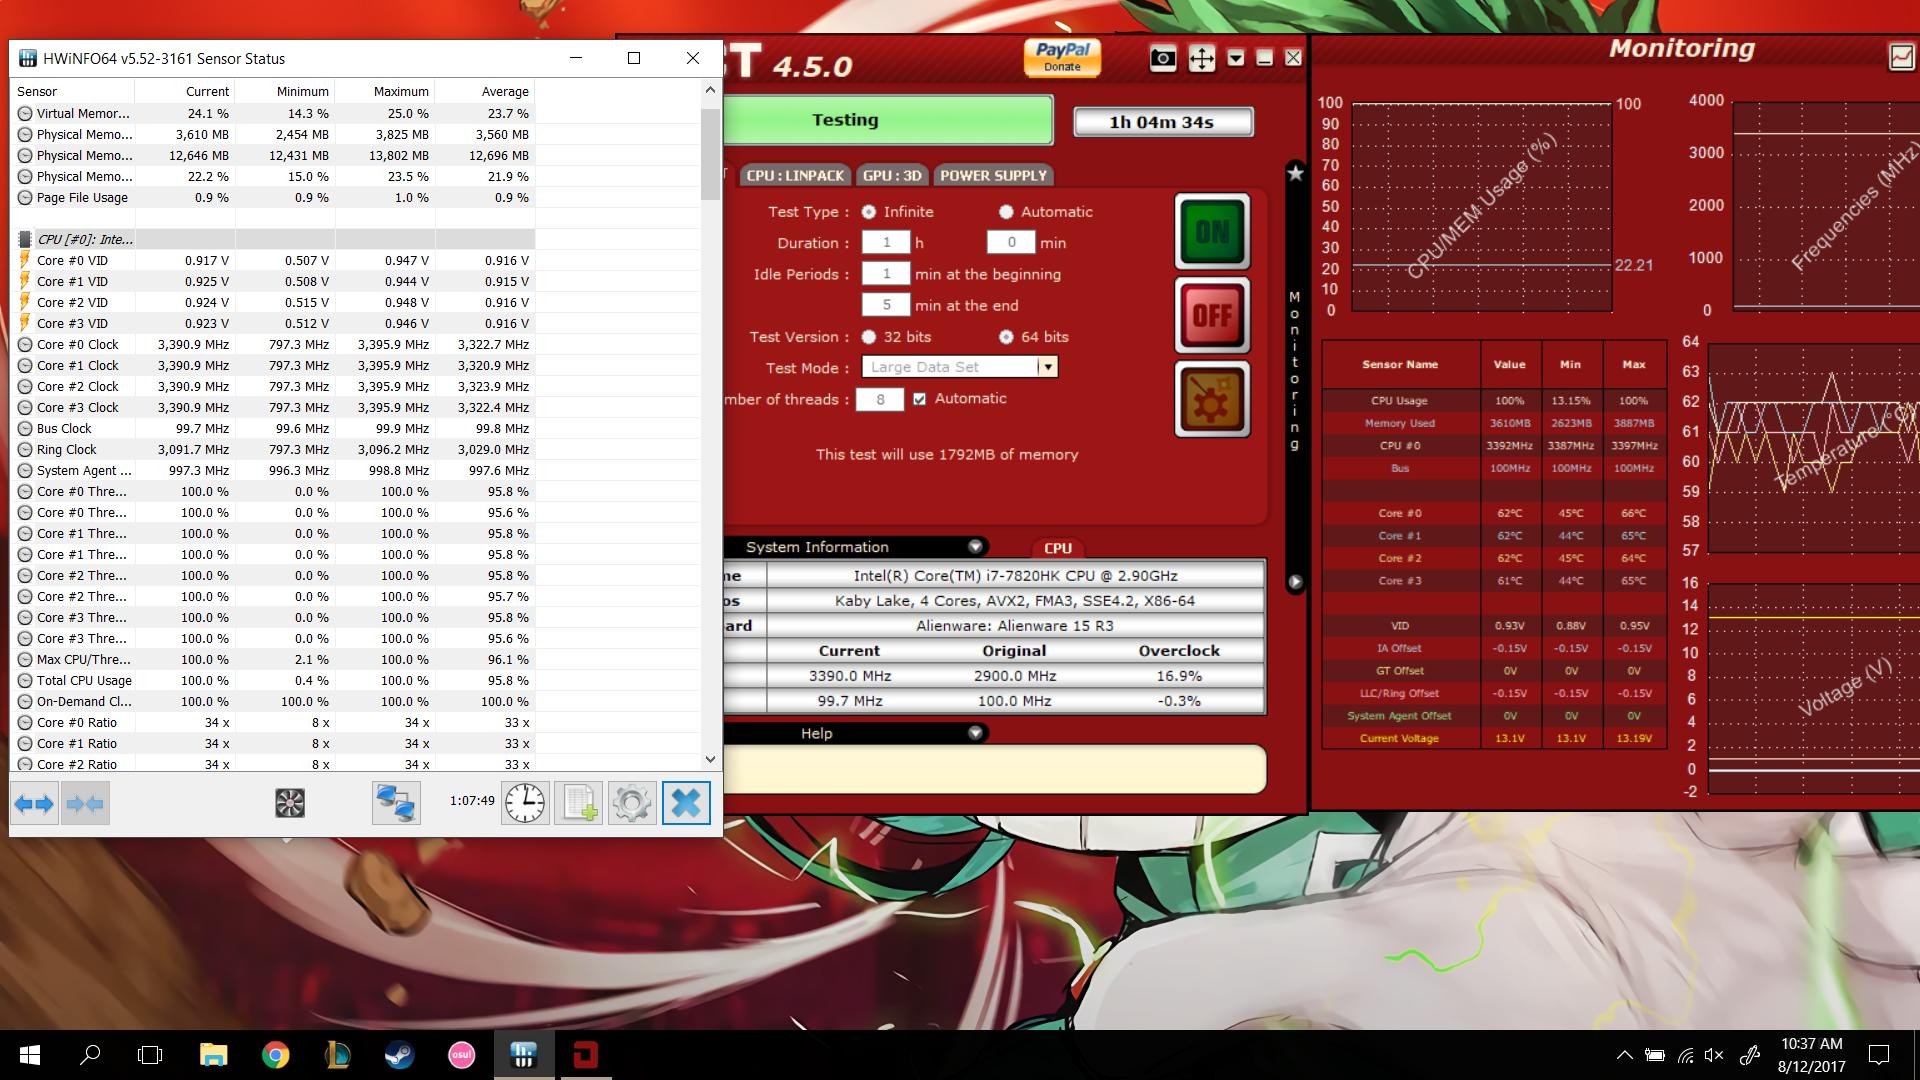The image size is (1920, 1080).
Task: Toggle Automatic threads checkbox
Action: [919, 399]
